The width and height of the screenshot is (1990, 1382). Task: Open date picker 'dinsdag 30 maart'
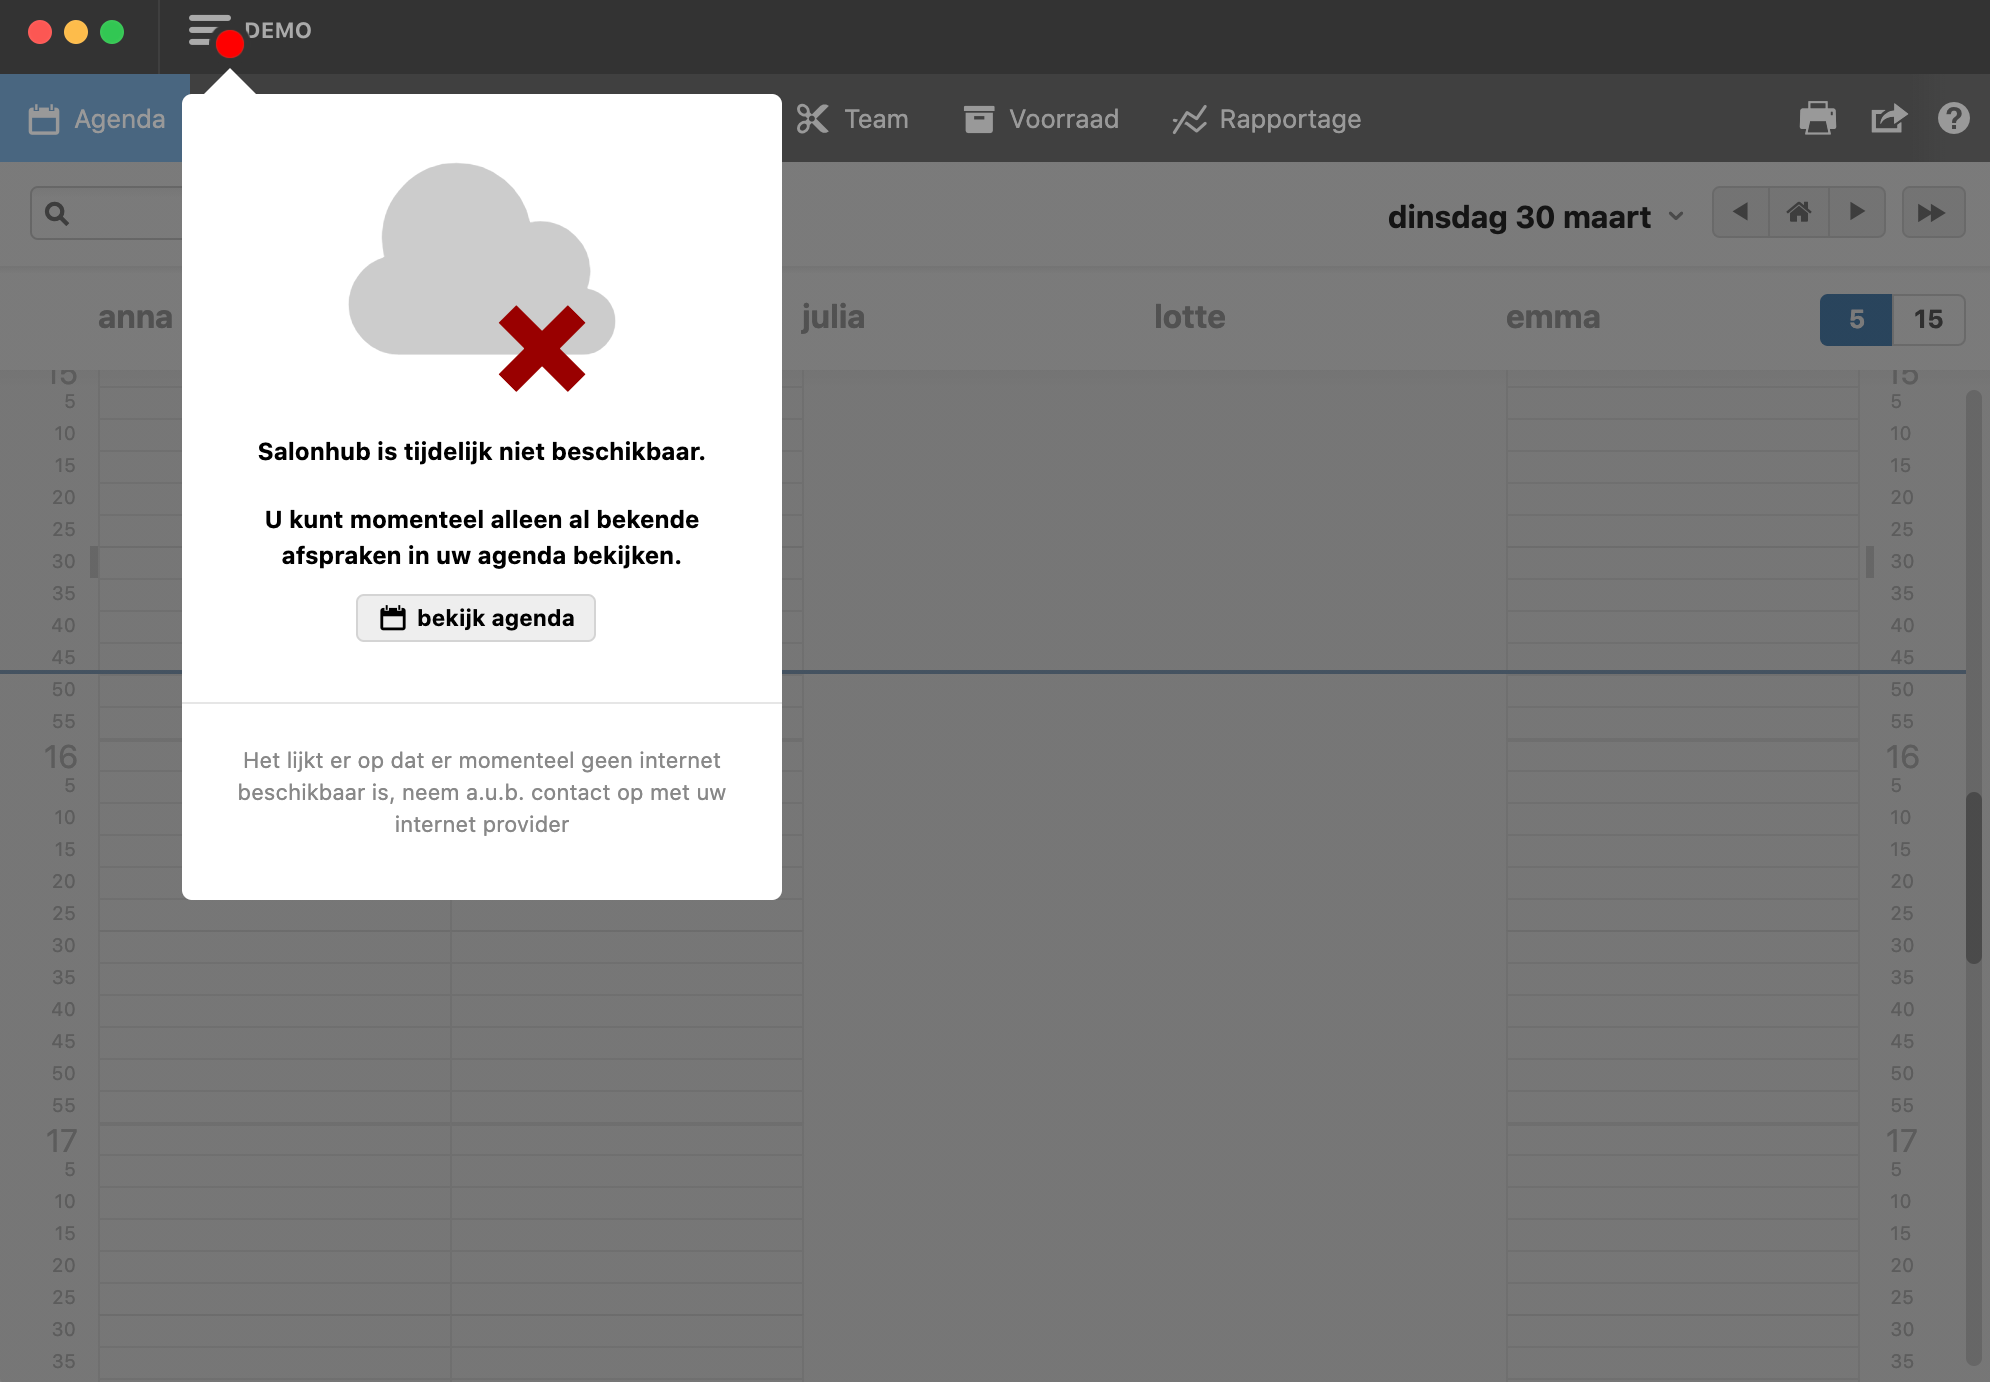1518,217
